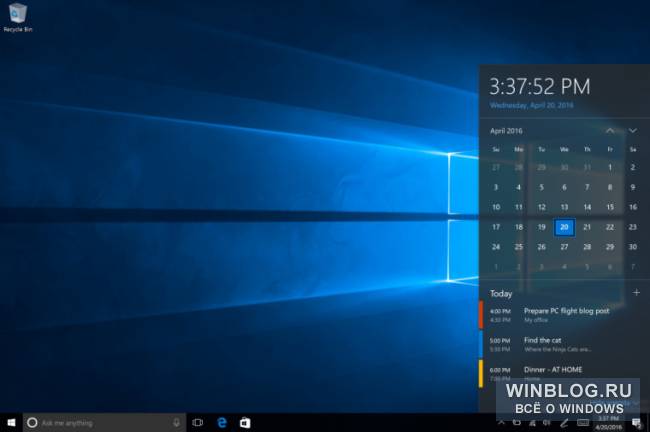Select date 17 in the calendar
This screenshot has width=650, height=432.
pyautogui.click(x=496, y=227)
